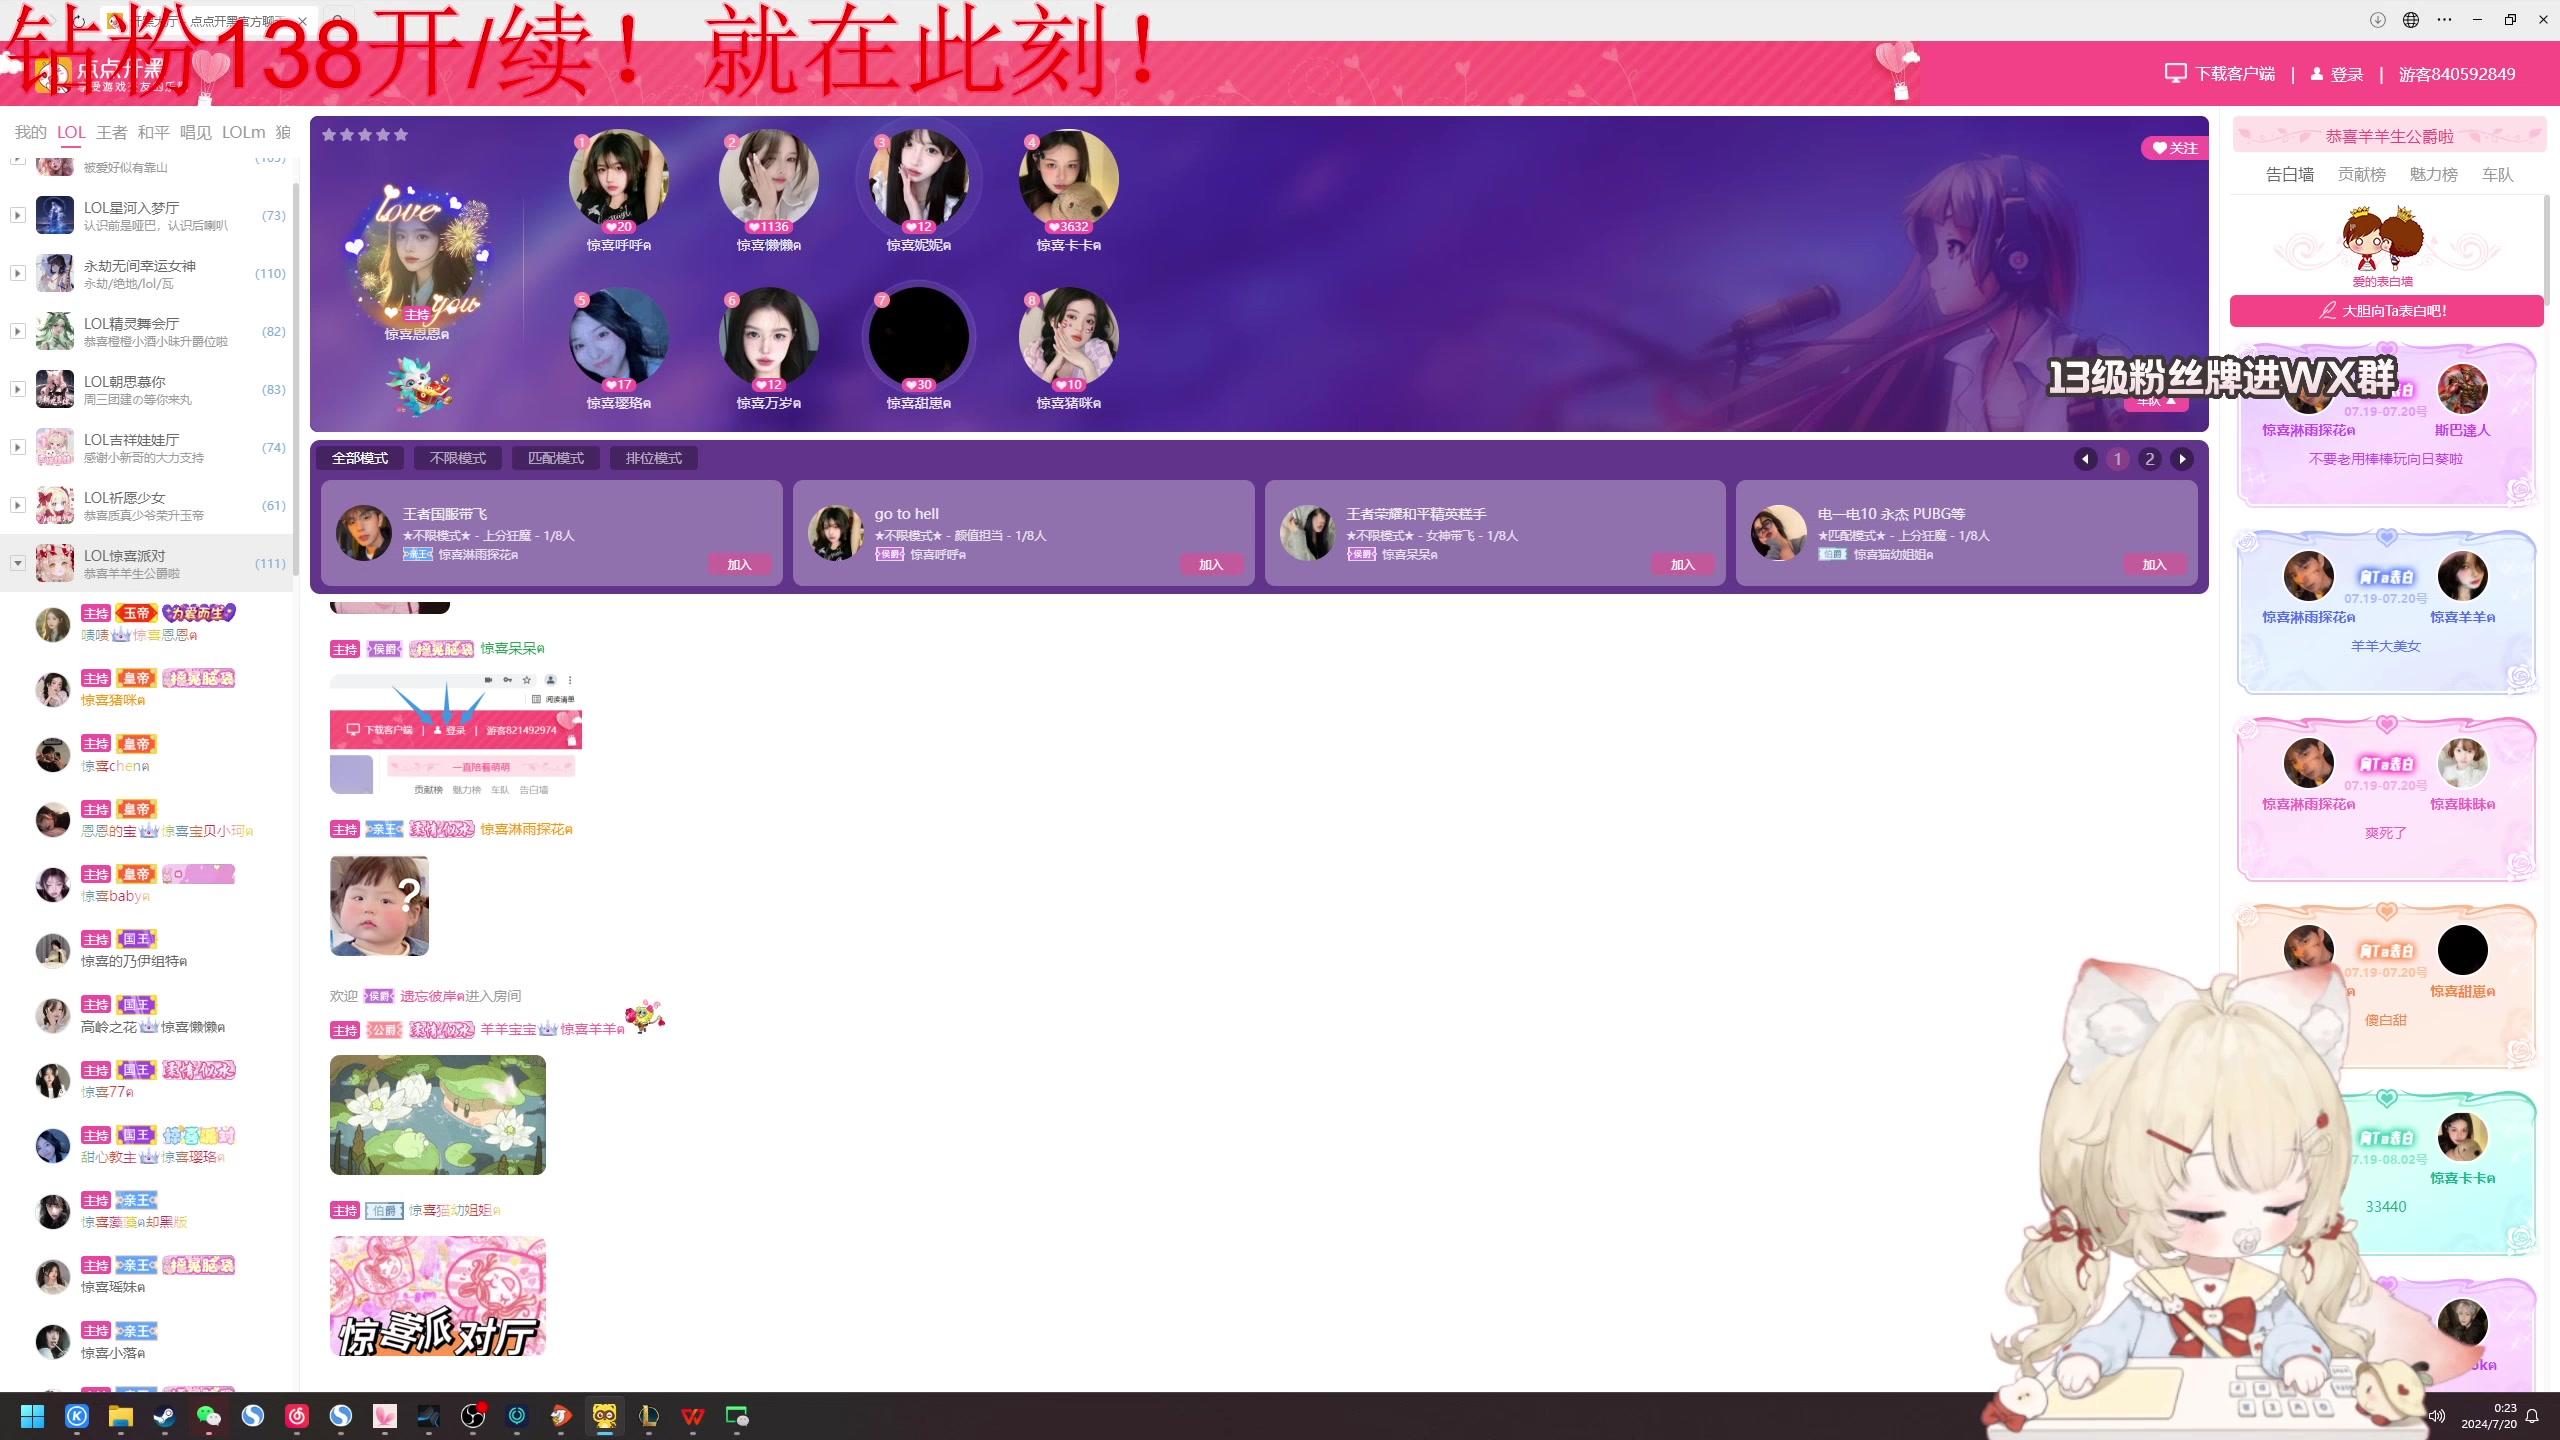Open the globe icon in title bar

click(x=2411, y=20)
